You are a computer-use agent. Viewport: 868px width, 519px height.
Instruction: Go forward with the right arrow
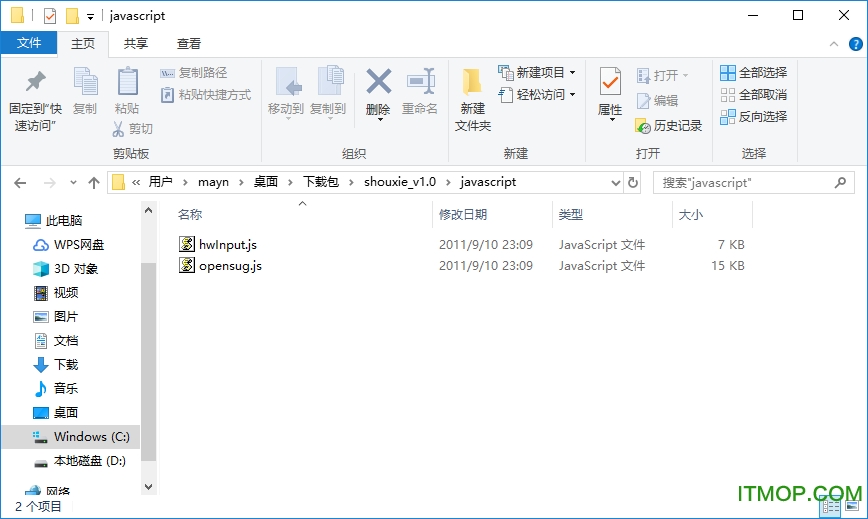tap(50, 183)
